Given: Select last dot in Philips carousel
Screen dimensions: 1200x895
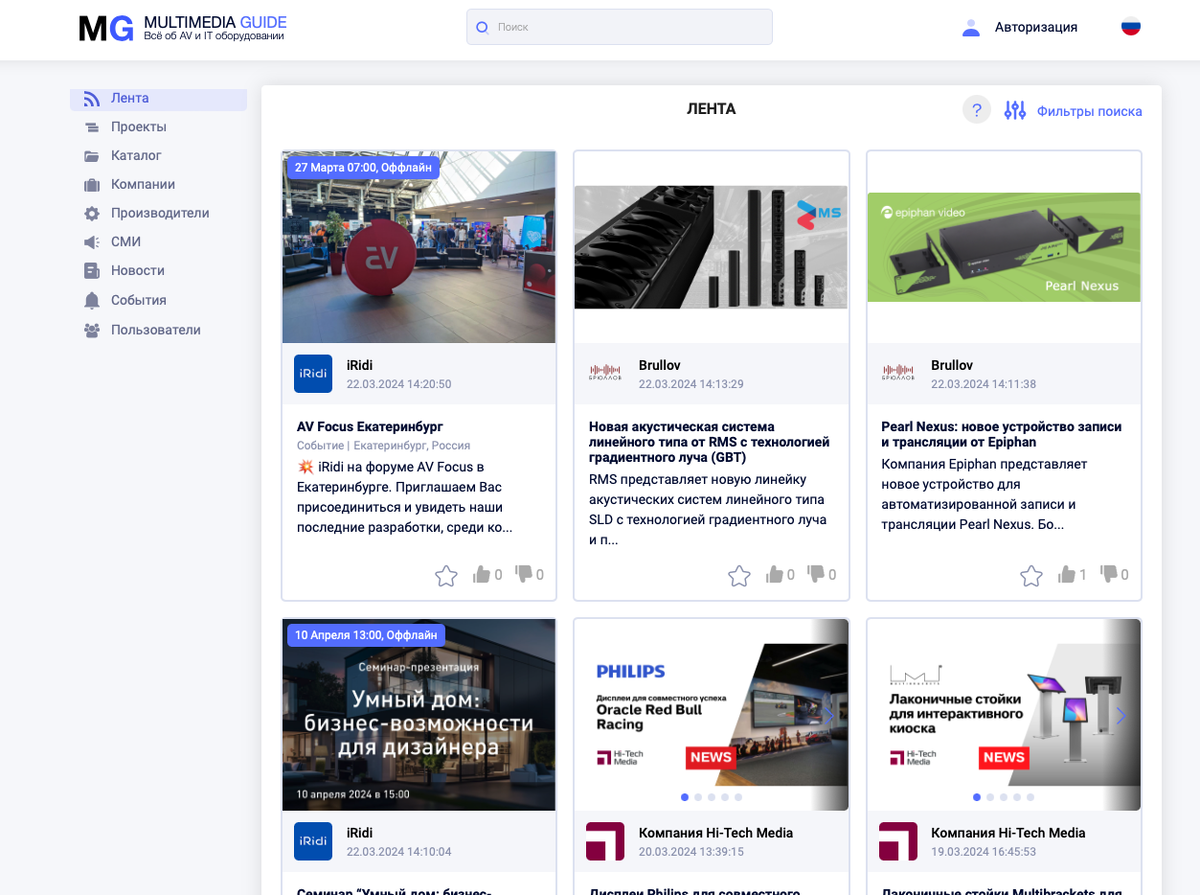Looking at the screenshot, I should pos(738,797).
